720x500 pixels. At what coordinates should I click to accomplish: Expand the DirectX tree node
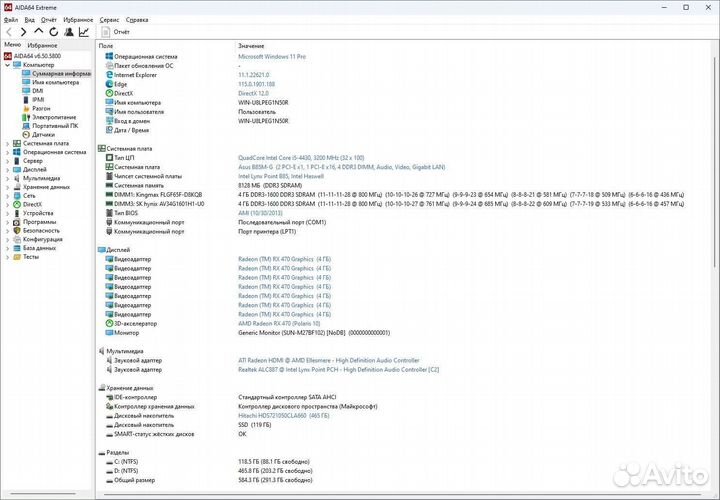[x=7, y=204]
